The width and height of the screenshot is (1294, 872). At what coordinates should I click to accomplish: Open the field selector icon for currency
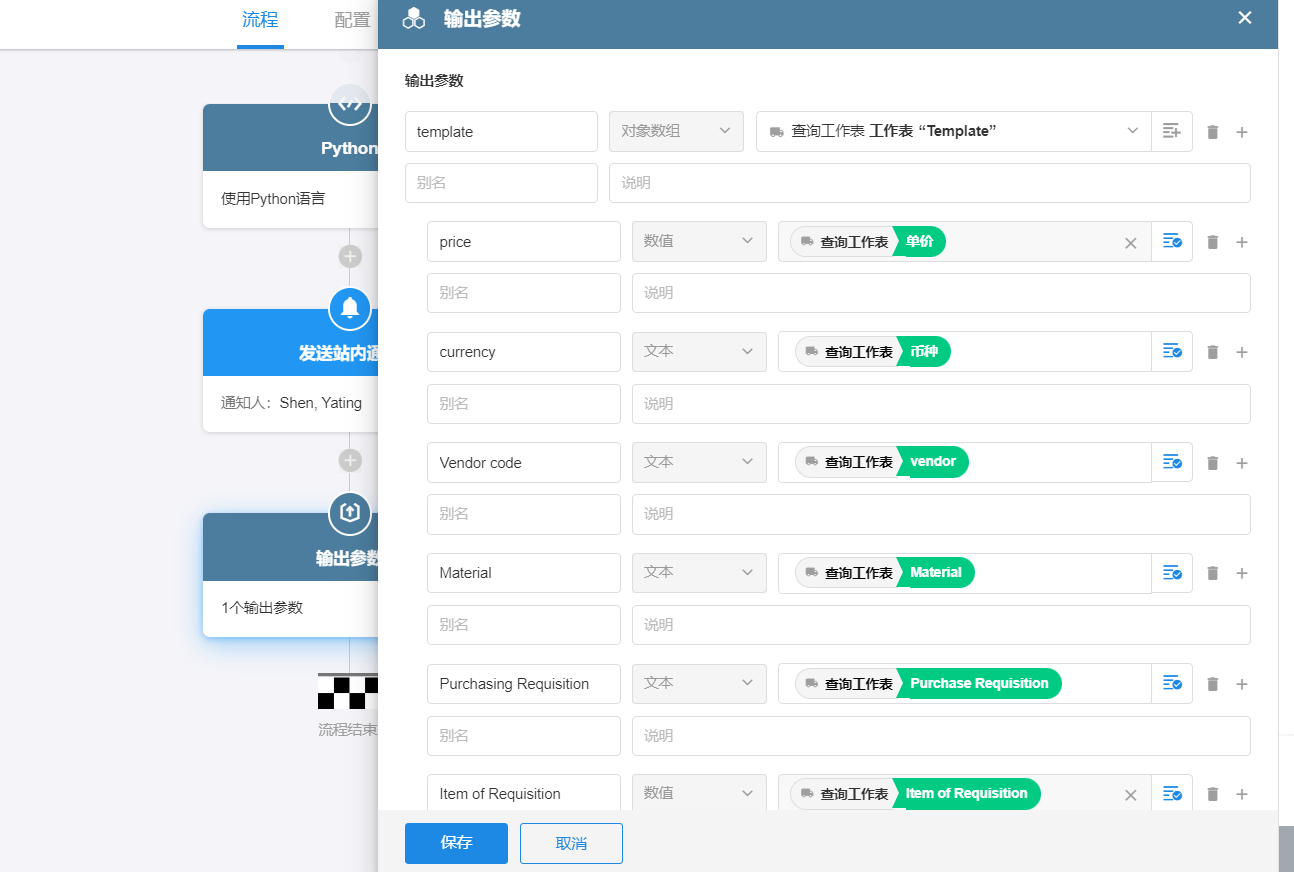click(x=1172, y=351)
